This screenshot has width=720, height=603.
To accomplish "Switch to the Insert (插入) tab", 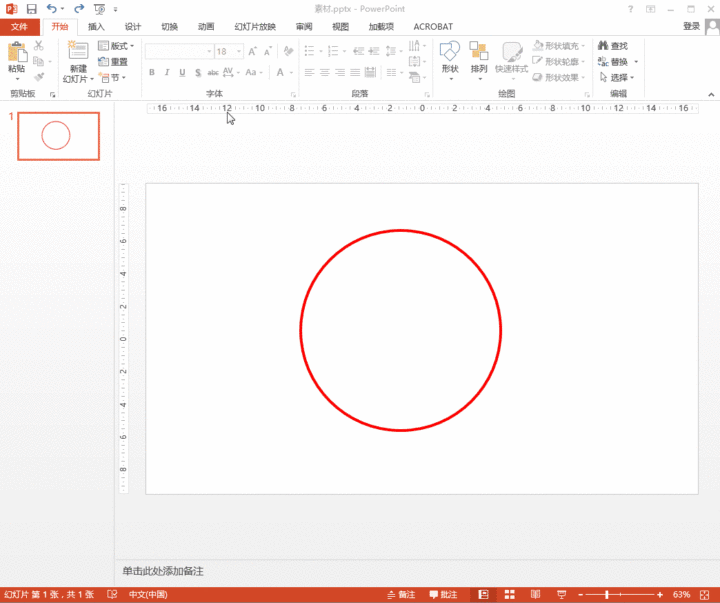I will click(x=96, y=27).
